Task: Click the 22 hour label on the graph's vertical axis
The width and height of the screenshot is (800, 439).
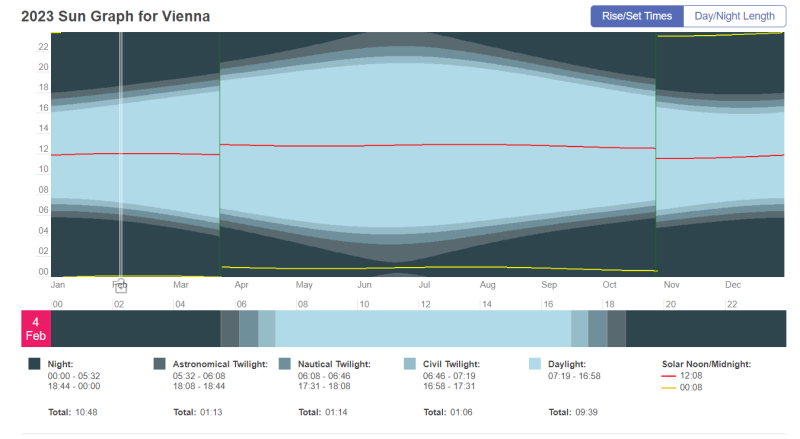Action: coord(43,47)
